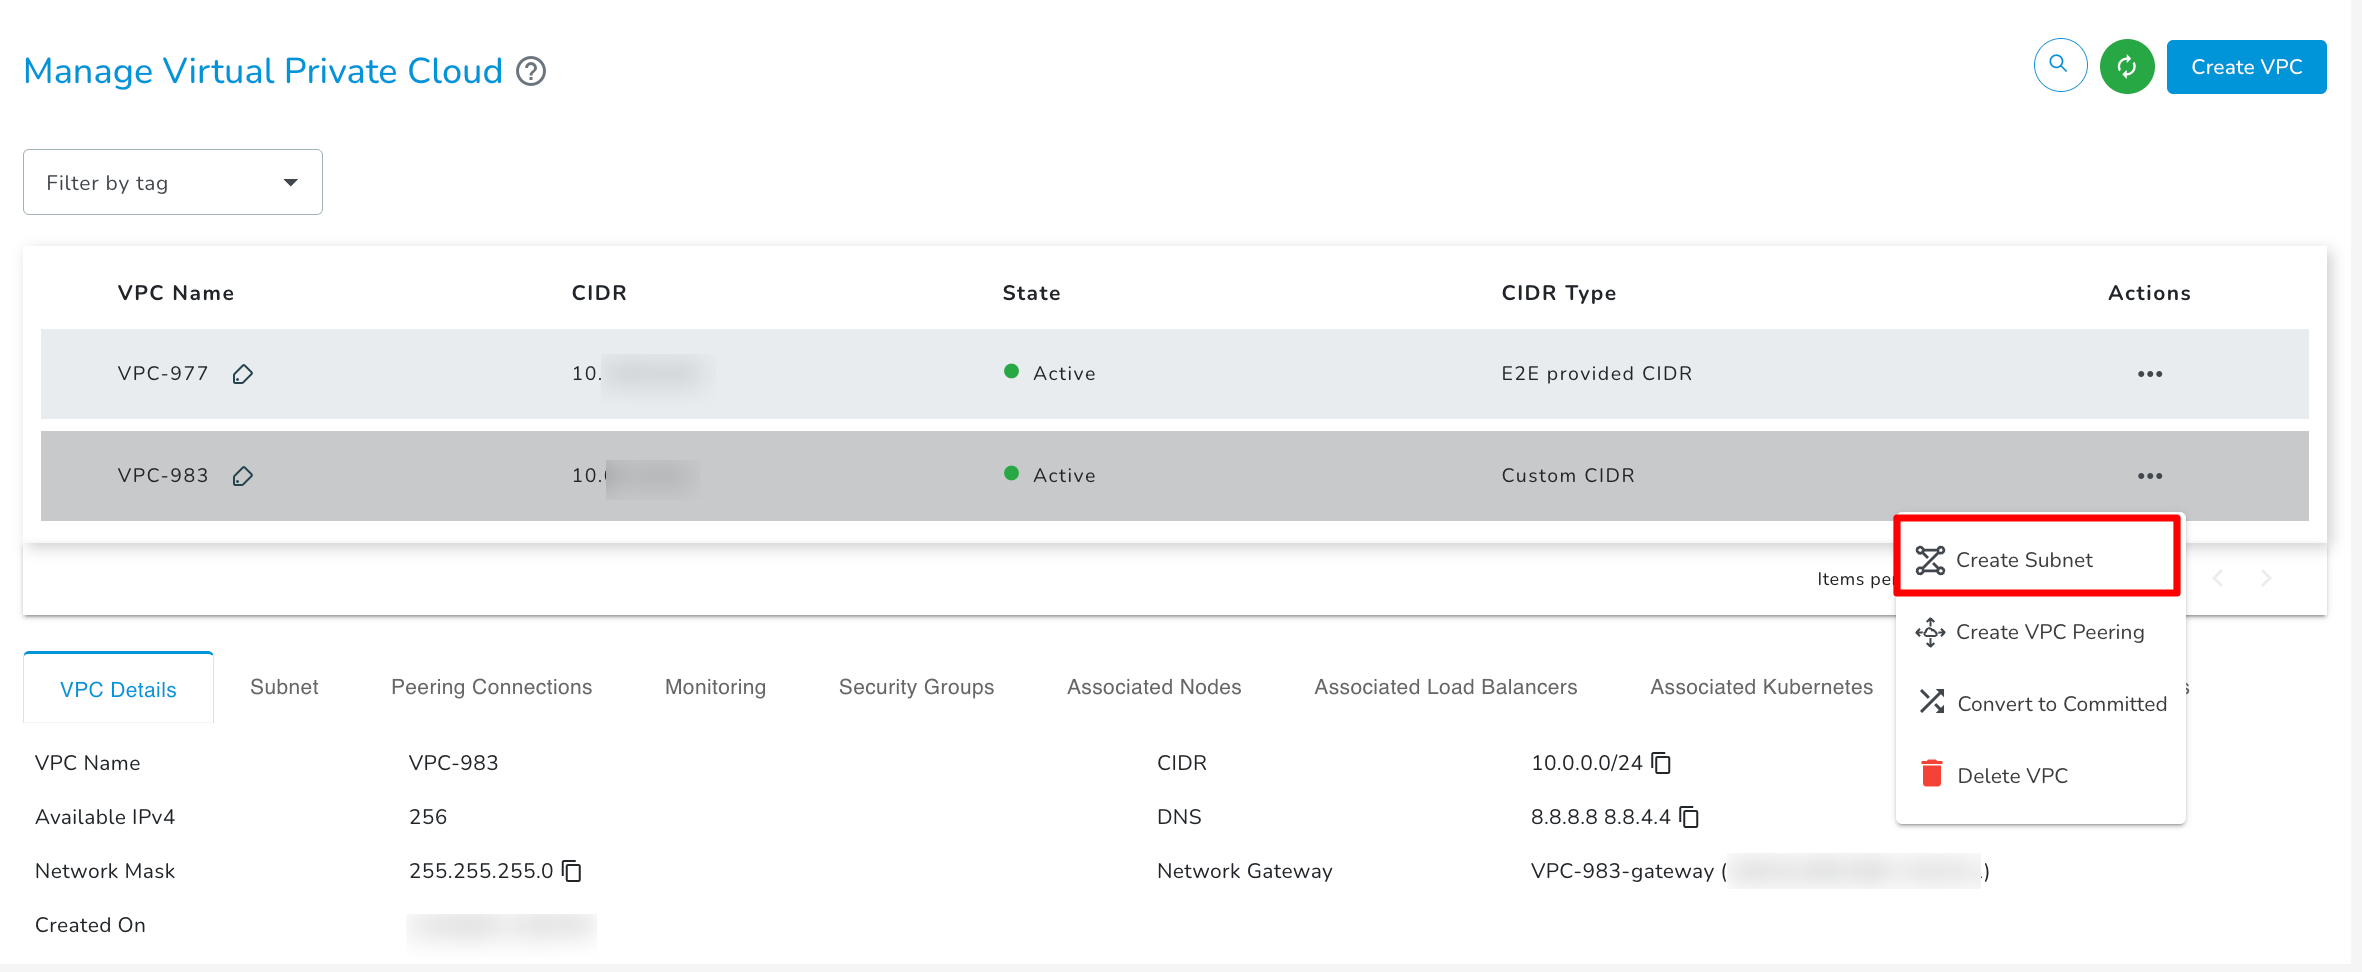Go to next page of VPCs
This screenshot has width=2362, height=972.
pyautogui.click(x=2266, y=578)
